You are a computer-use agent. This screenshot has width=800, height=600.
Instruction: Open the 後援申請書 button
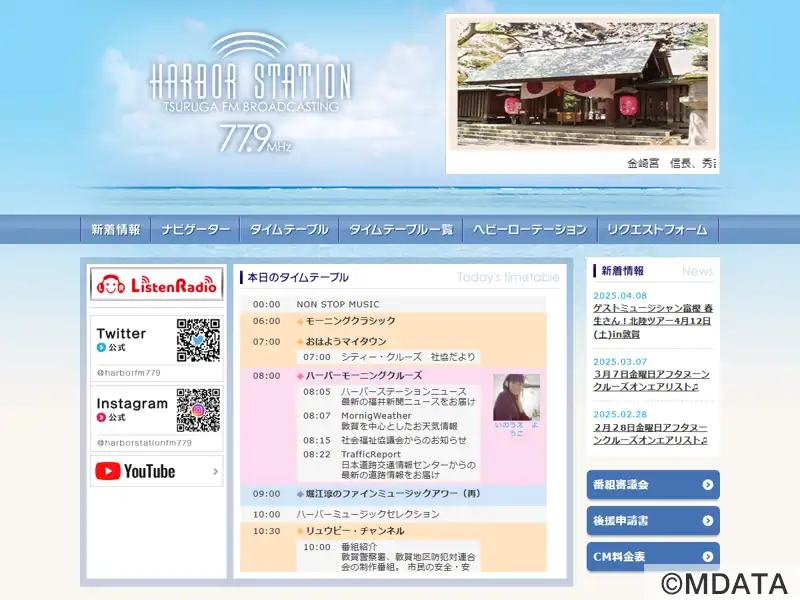click(653, 520)
